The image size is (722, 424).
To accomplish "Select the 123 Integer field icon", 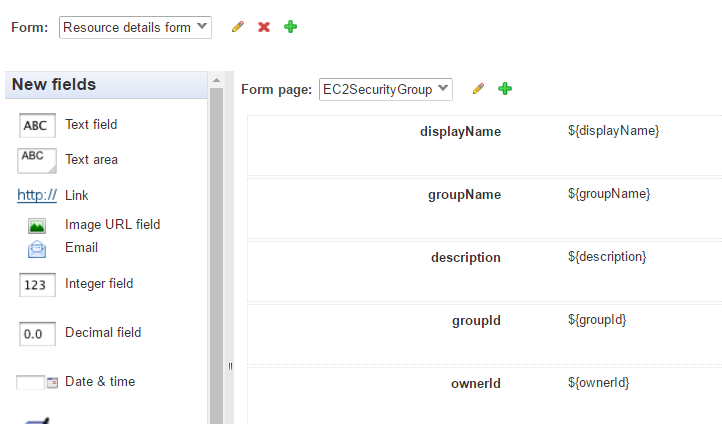I will coord(37,285).
